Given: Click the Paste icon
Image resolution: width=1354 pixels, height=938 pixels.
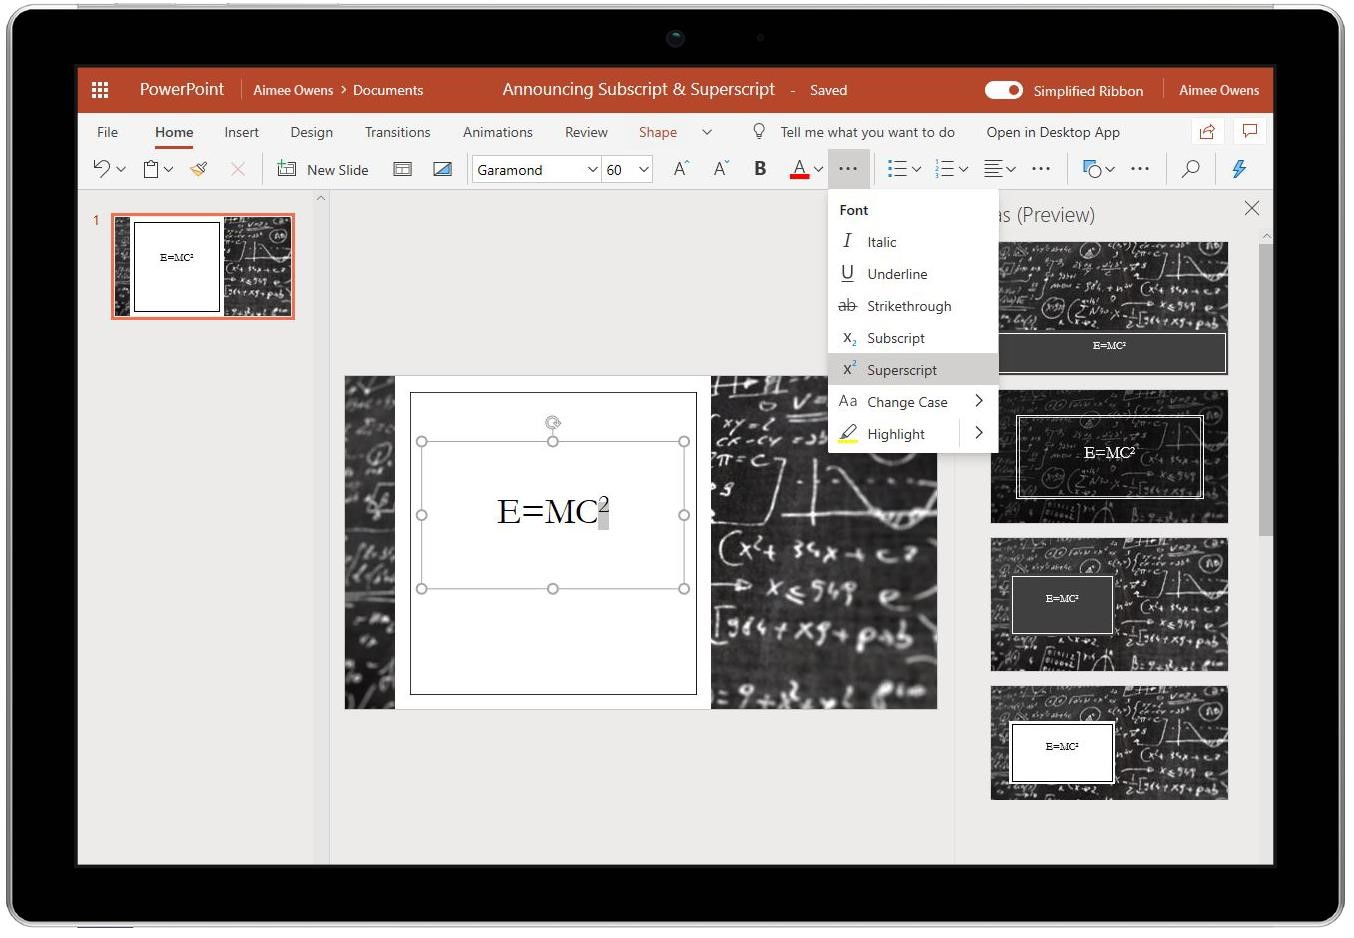Looking at the screenshot, I should click(x=149, y=169).
